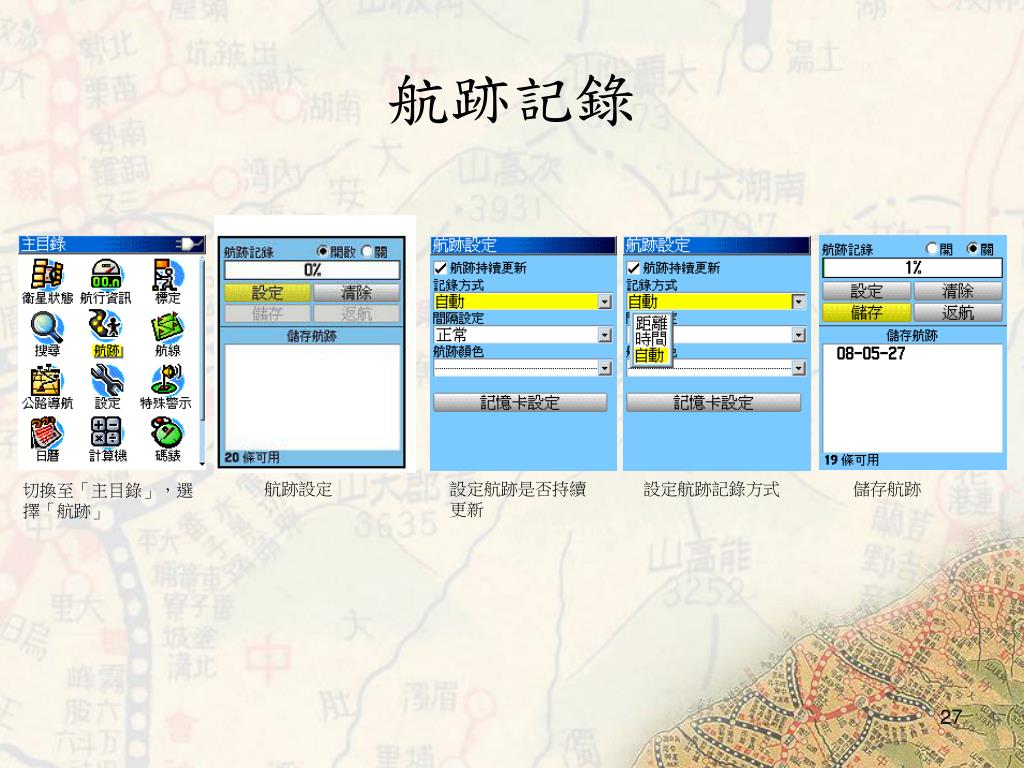Click 航跡設定 title in screen captioned 設定航跡記錄方式
Image resolution: width=1024 pixels, height=768 pixels.
click(x=658, y=245)
